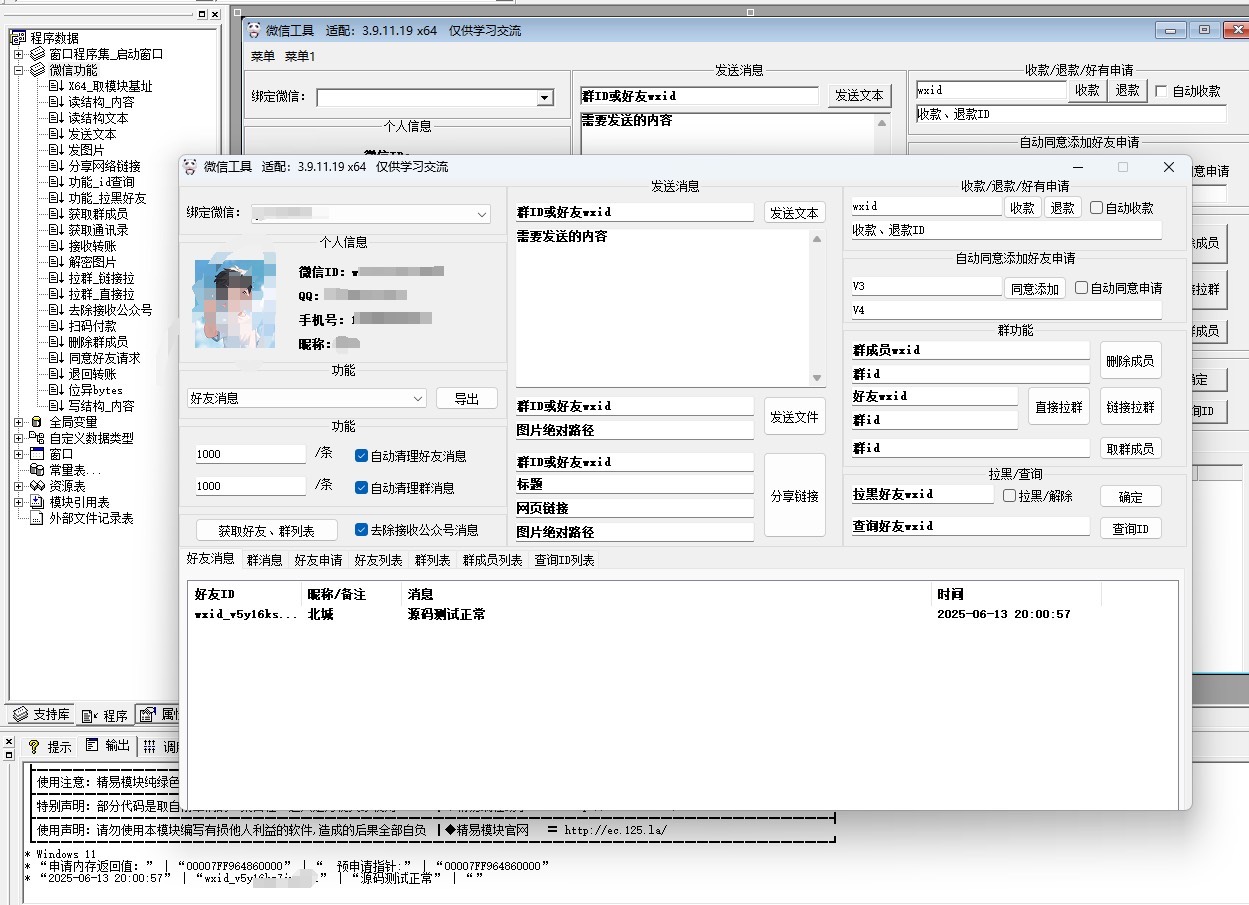
Task: Collapse the 微信功能 tree node
Action: (x=18, y=70)
